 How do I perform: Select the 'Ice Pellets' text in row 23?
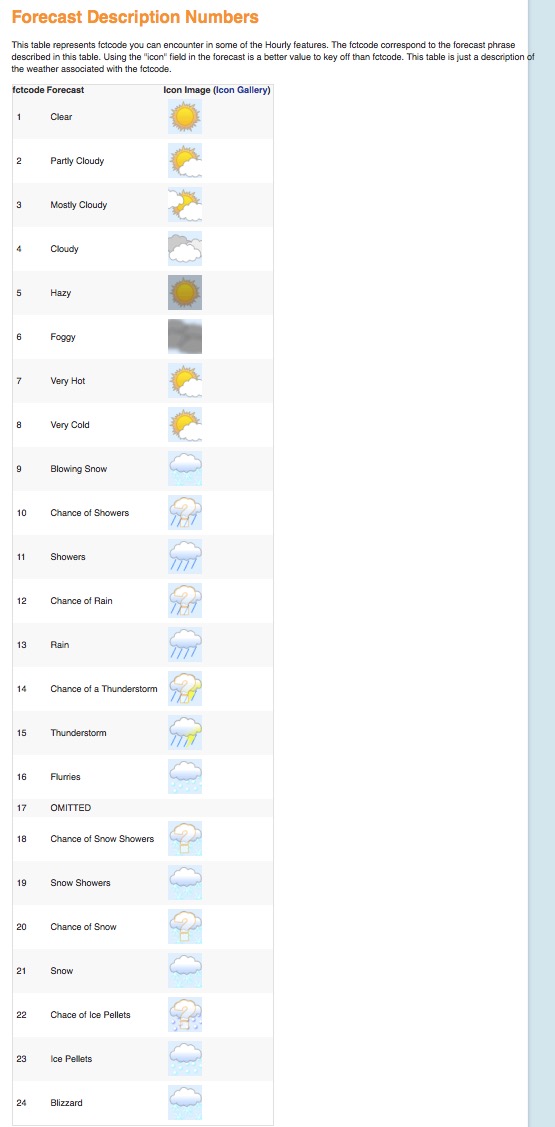71,1059
